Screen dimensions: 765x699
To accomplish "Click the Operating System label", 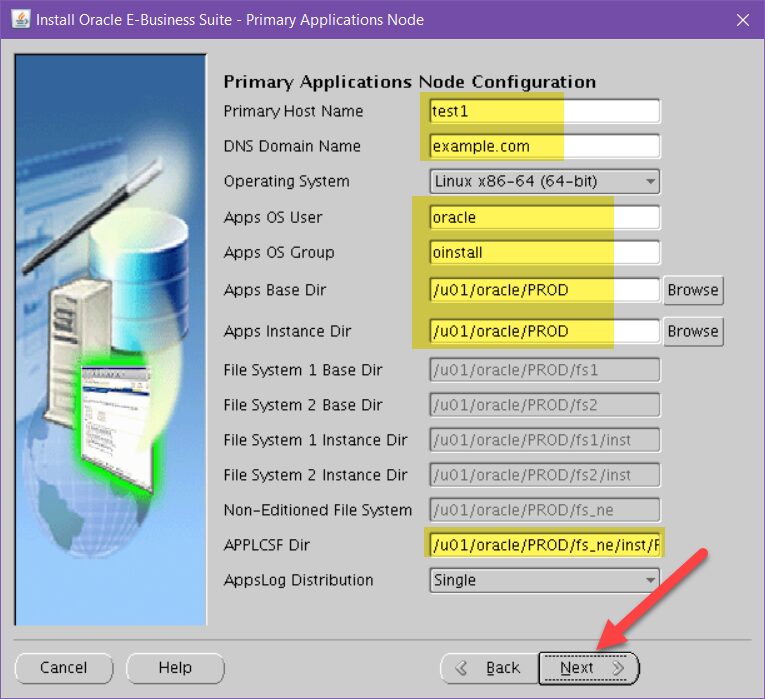I will click(x=286, y=181).
